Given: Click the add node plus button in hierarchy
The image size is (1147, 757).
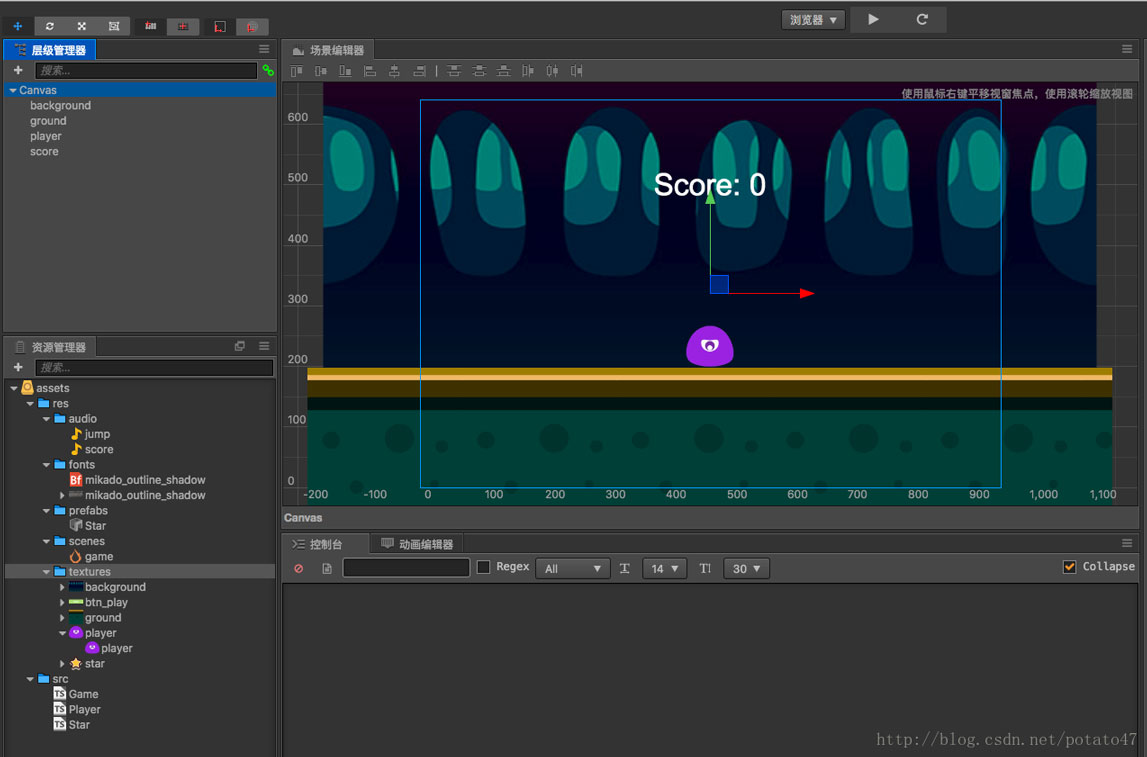Looking at the screenshot, I should pos(18,71).
